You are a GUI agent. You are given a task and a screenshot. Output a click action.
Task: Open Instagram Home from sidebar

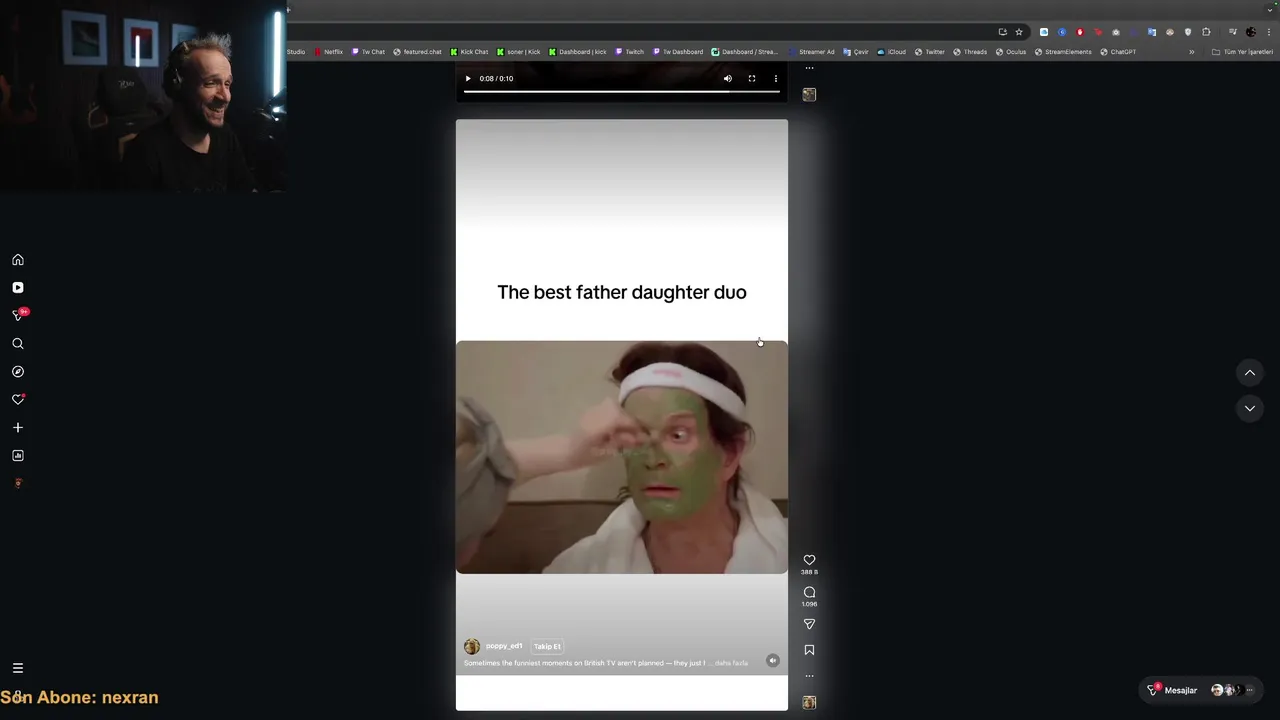click(x=18, y=260)
